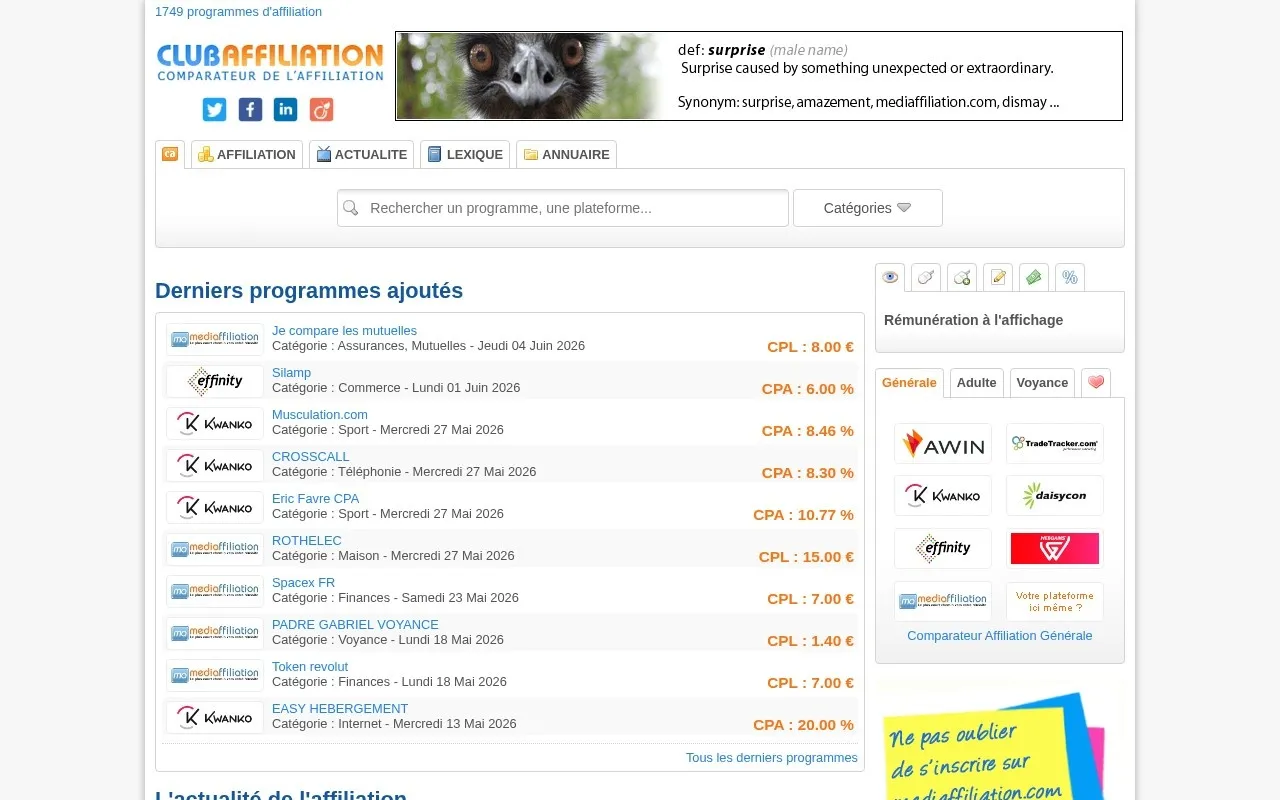This screenshot has width=1280, height=800.
Task: Open the LinkedIn social icon
Action: pos(285,109)
